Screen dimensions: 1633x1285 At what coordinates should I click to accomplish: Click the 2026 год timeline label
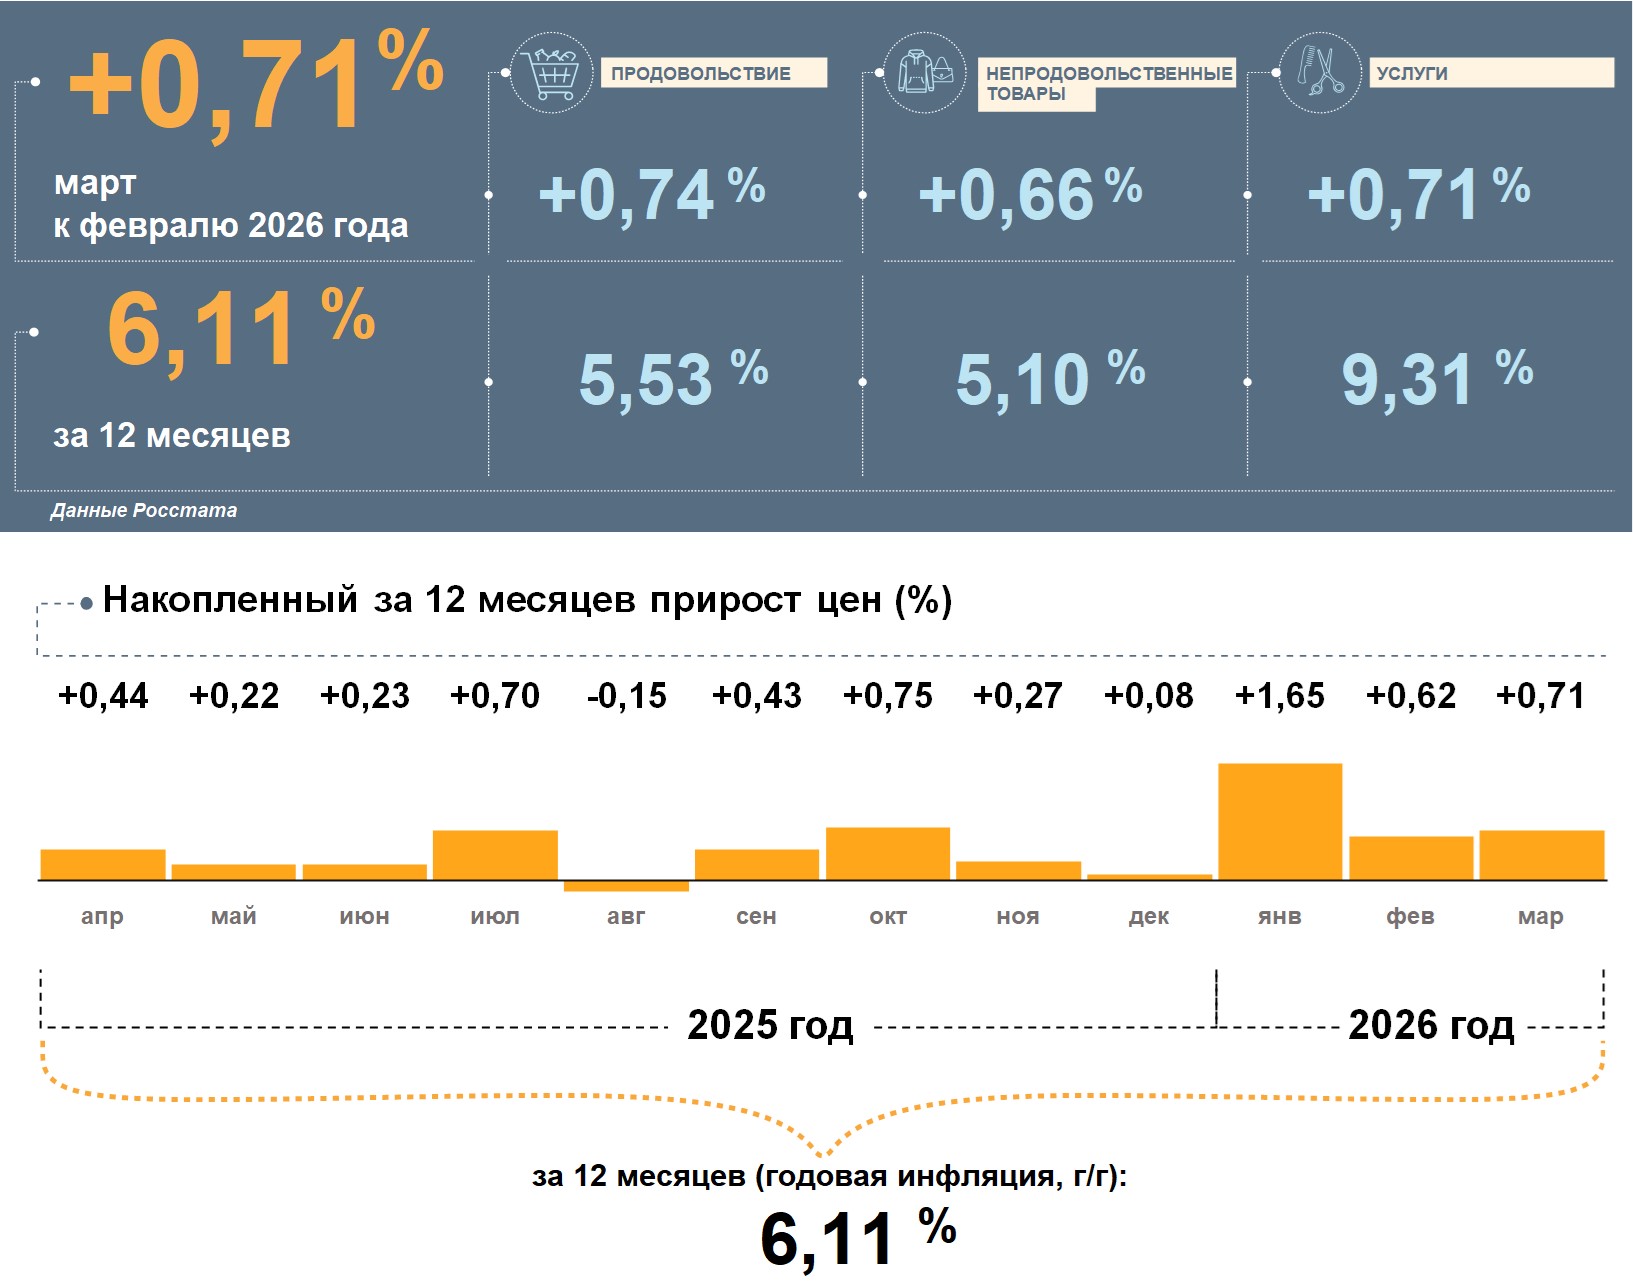tap(1431, 1025)
